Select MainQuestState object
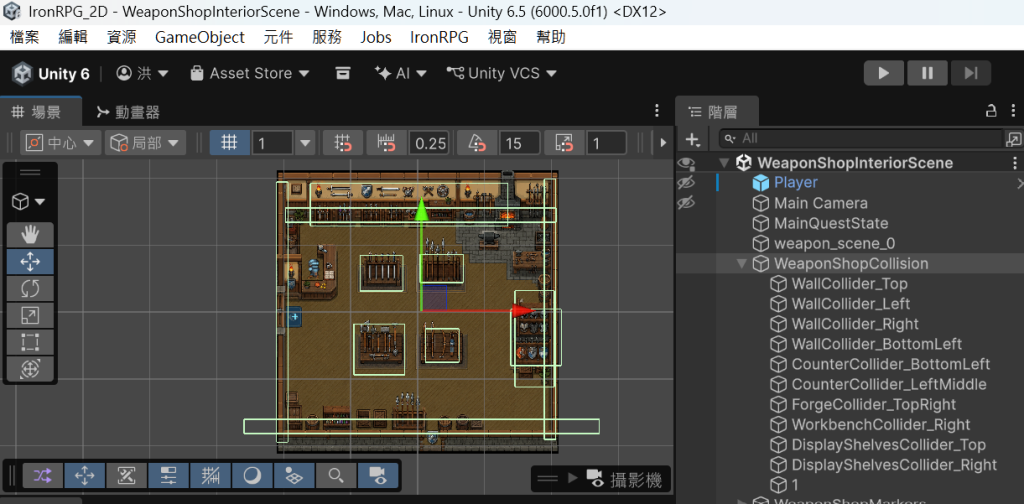1024x504 pixels. click(831, 223)
